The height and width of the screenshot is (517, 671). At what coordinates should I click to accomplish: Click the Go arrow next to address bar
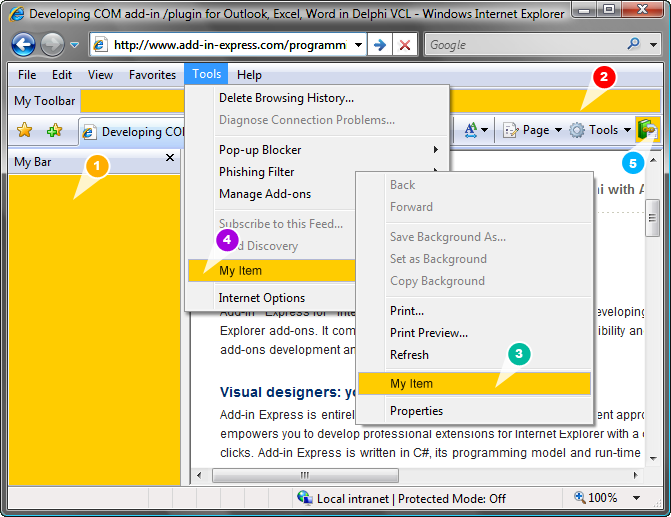tap(379, 45)
